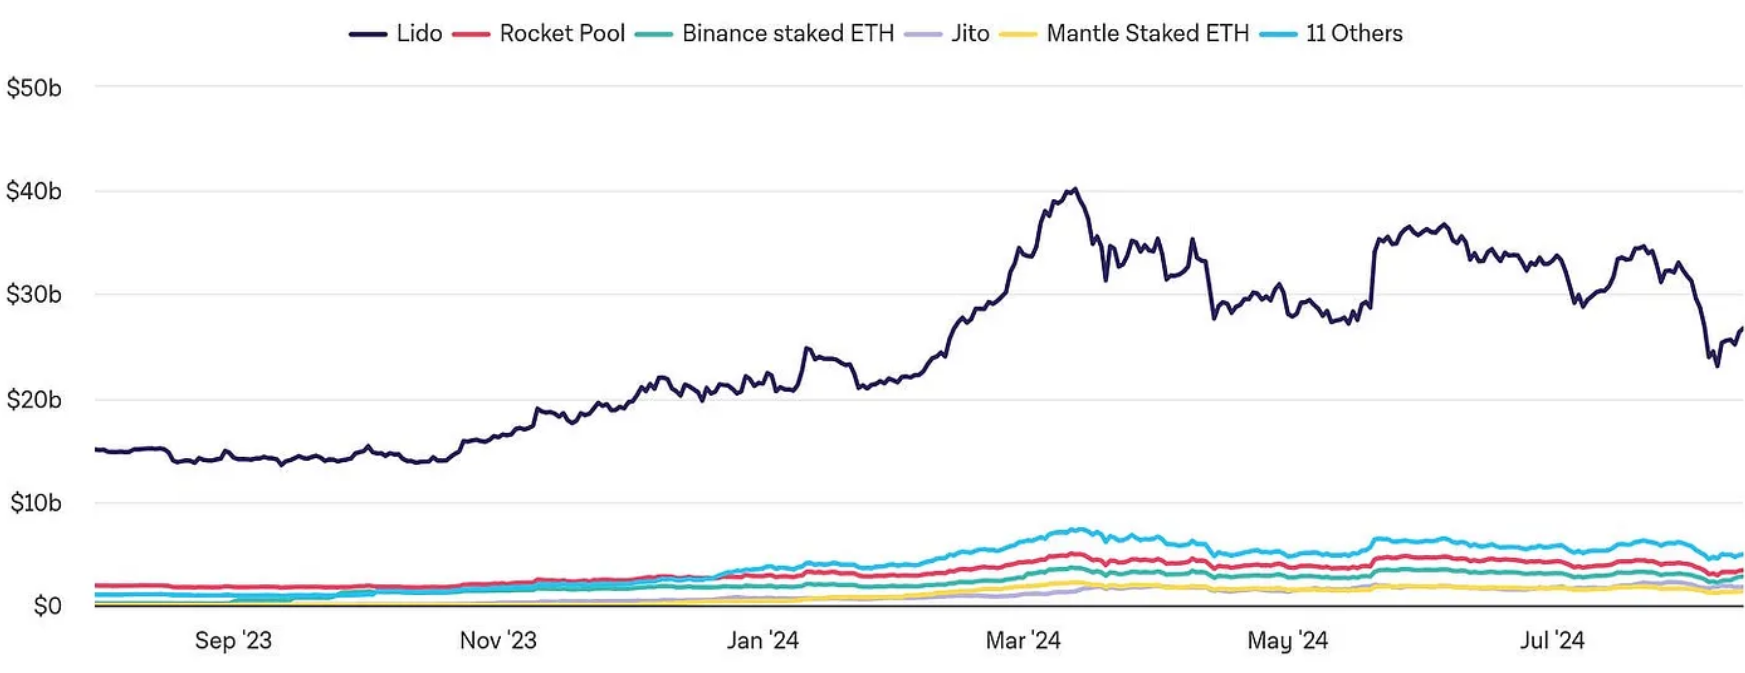
Task: Toggle the Lido legend entry
Action: pos(396,33)
